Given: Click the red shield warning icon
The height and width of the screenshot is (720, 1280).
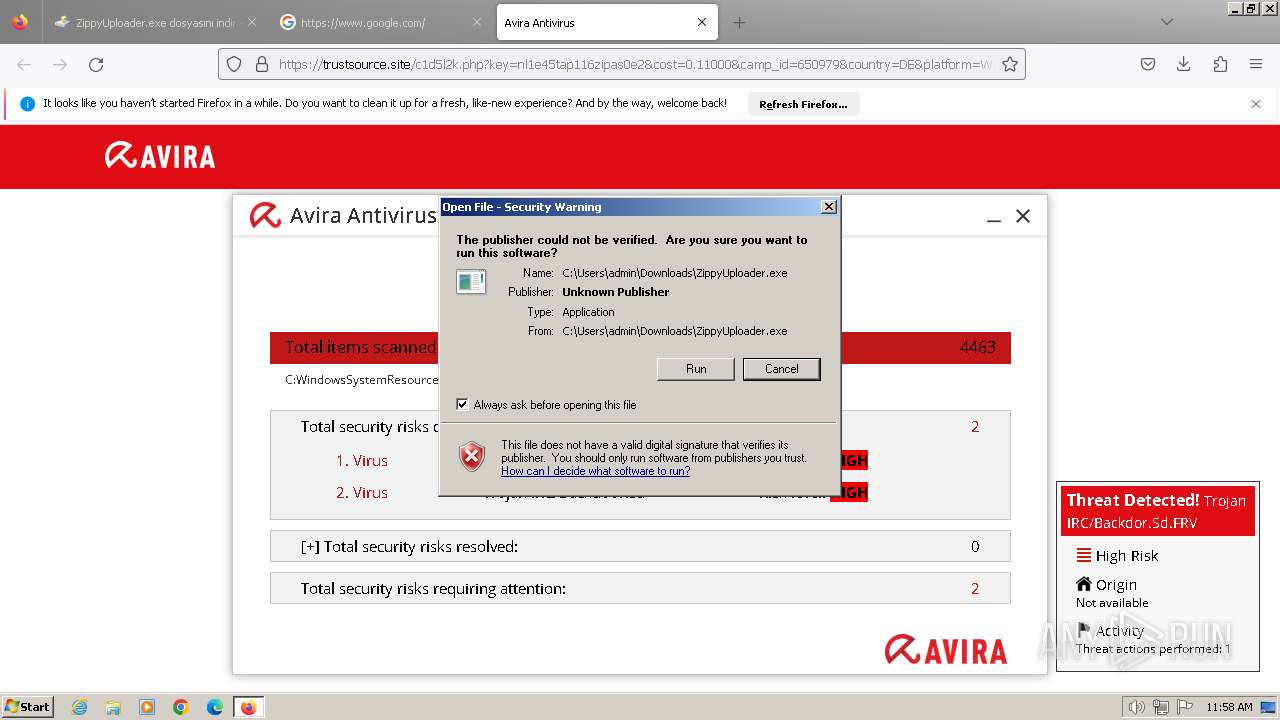Looking at the screenshot, I should click(x=472, y=456).
